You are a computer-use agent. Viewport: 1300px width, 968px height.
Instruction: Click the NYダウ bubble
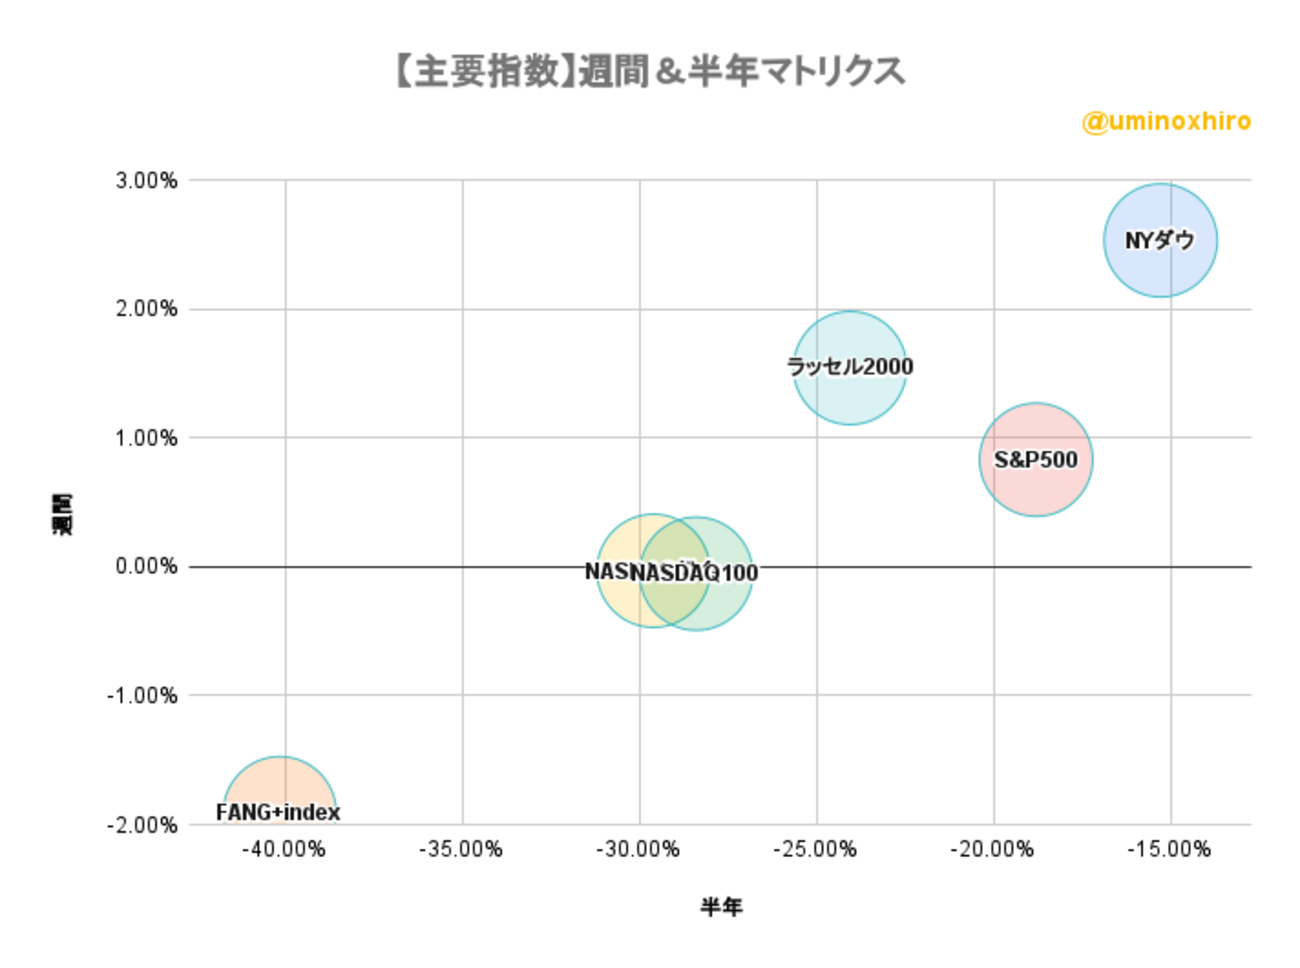(x=1160, y=240)
